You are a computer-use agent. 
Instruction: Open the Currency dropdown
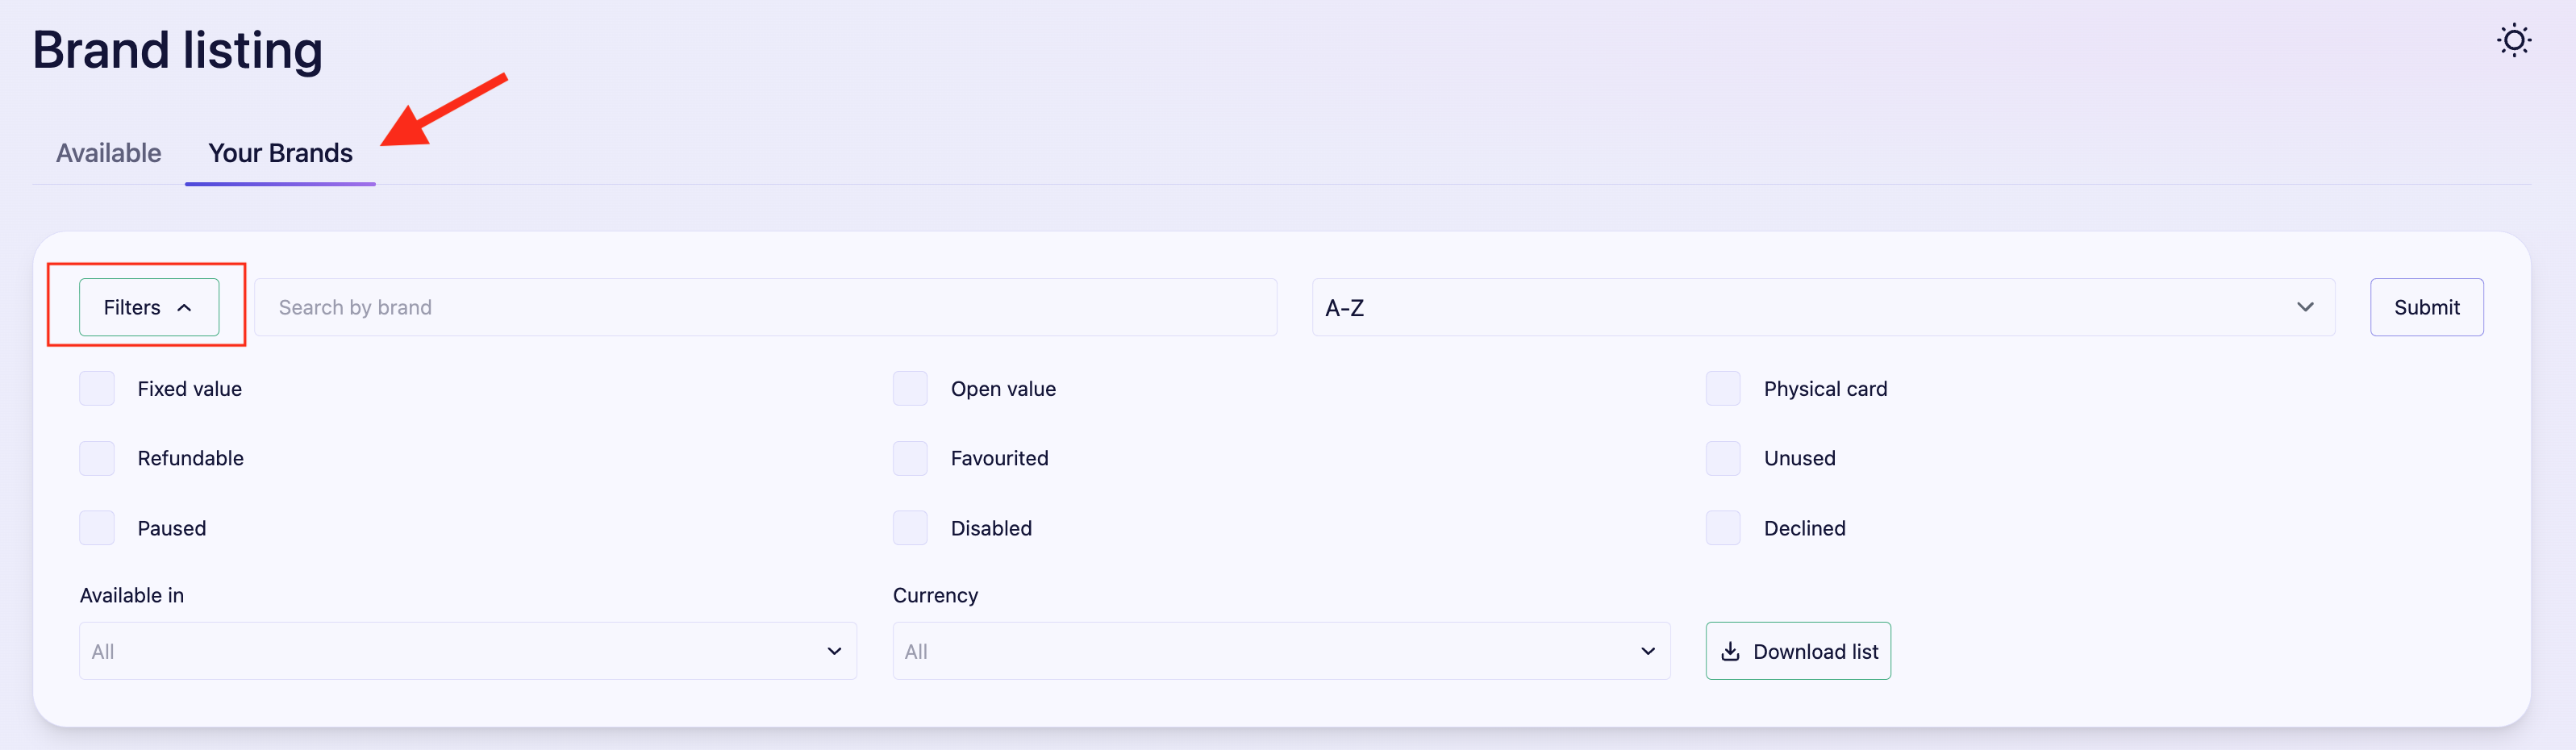(1280, 652)
